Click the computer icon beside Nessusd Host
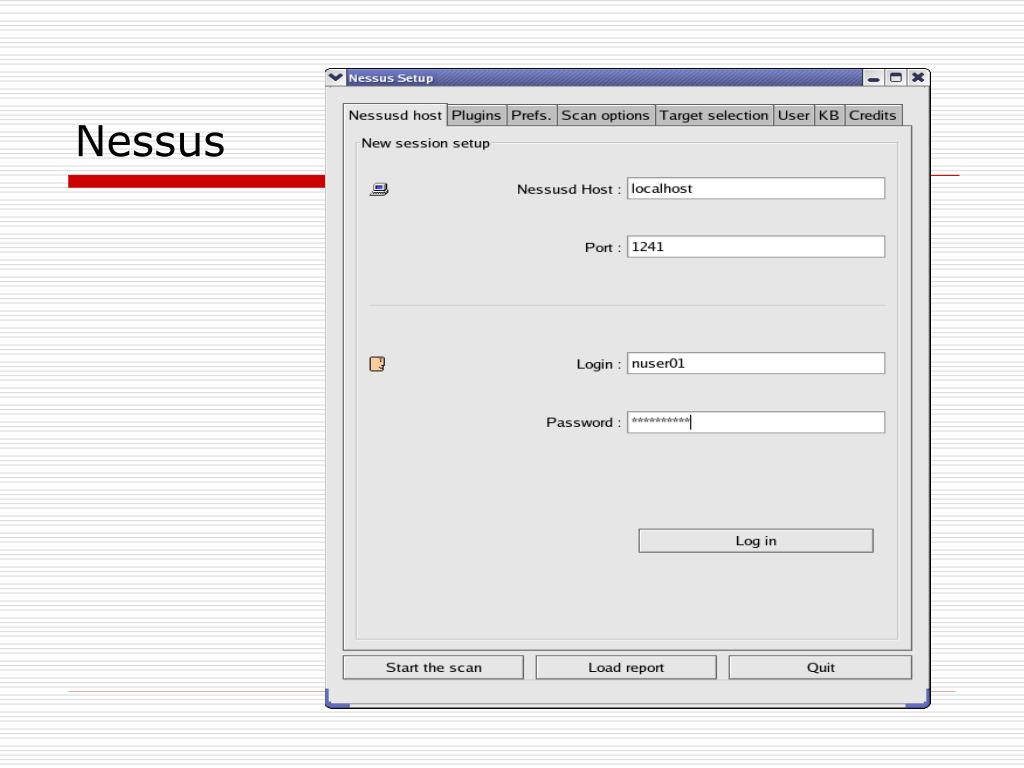 (x=379, y=189)
